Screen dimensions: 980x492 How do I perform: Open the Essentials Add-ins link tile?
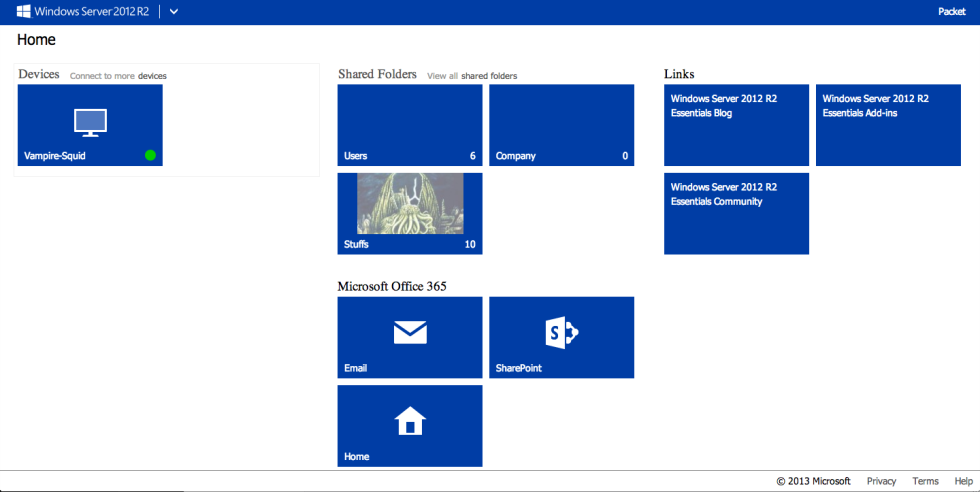[888, 125]
